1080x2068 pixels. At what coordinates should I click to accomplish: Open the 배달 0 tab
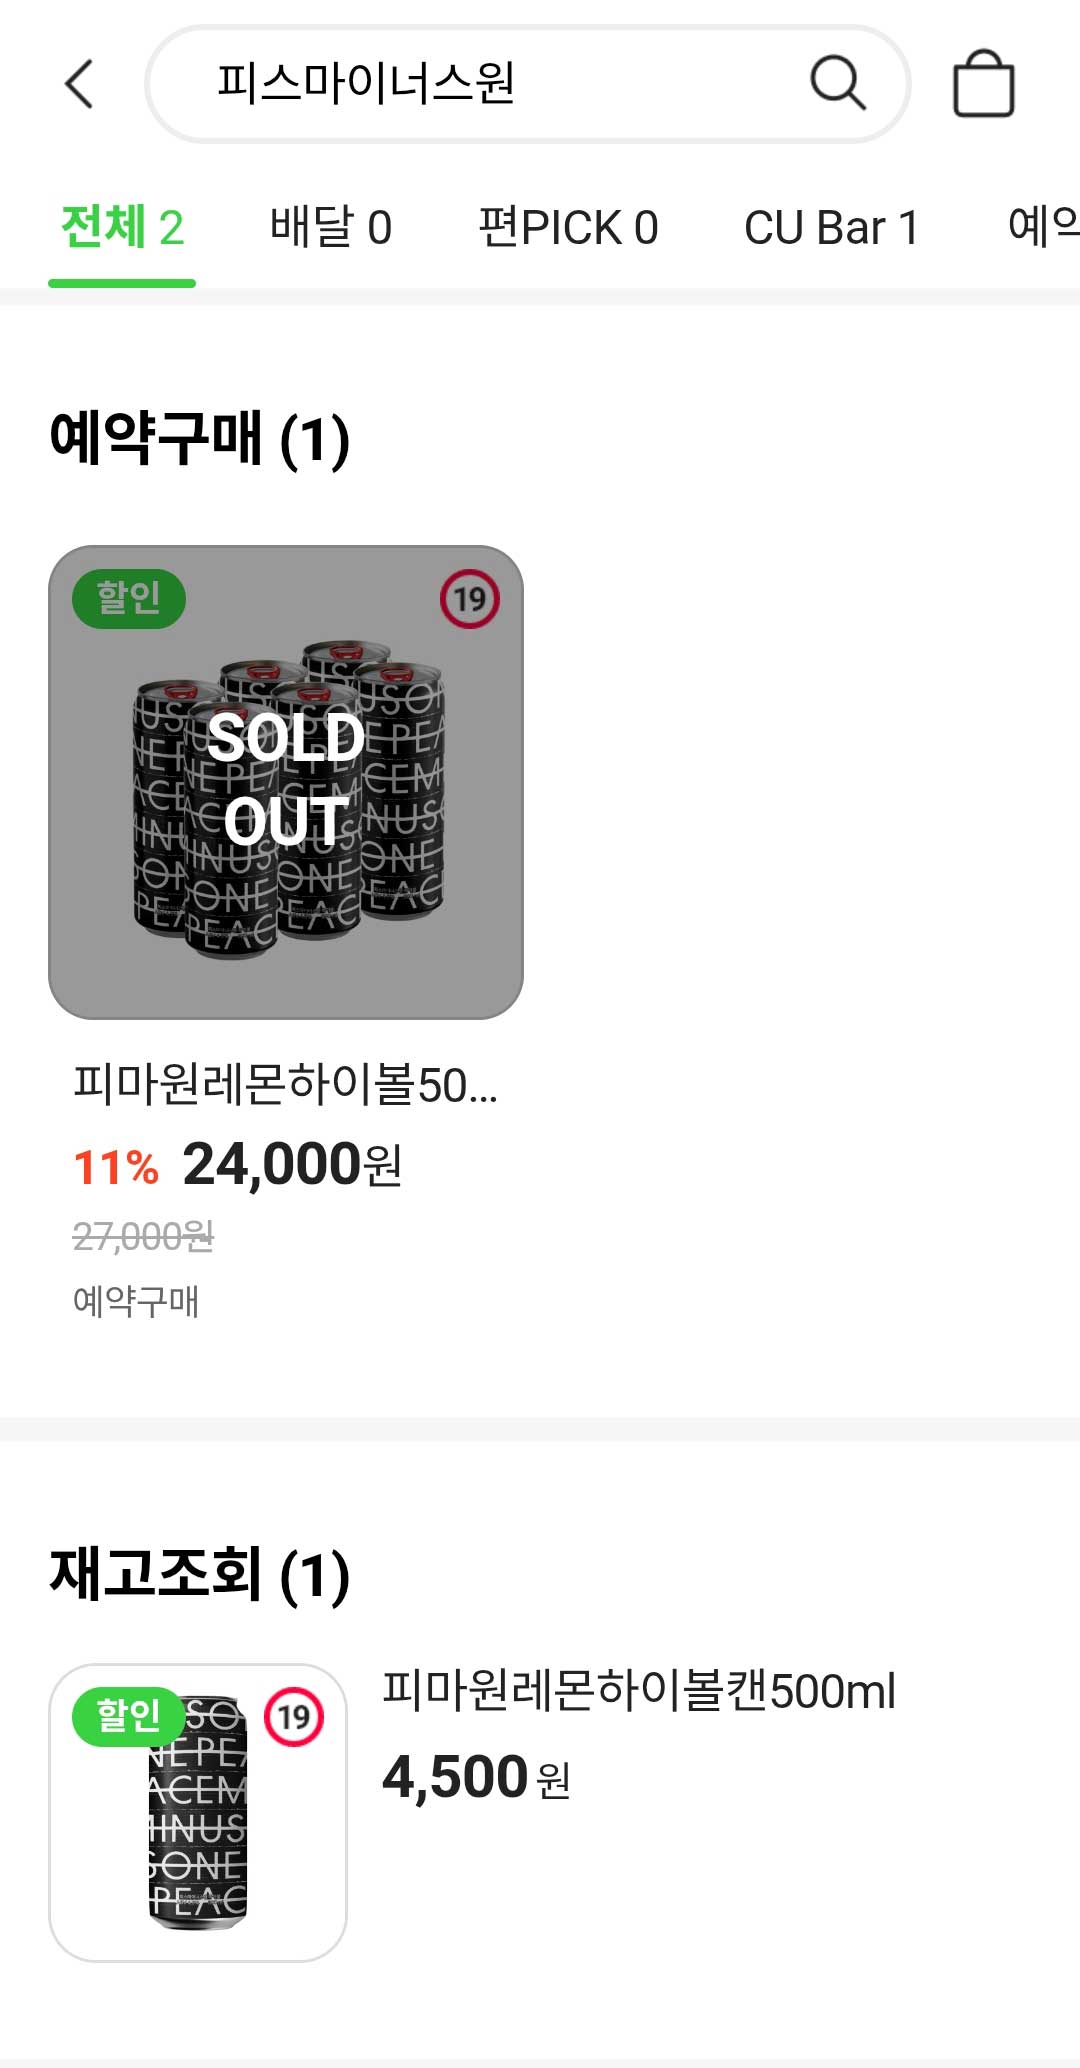(x=332, y=228)
